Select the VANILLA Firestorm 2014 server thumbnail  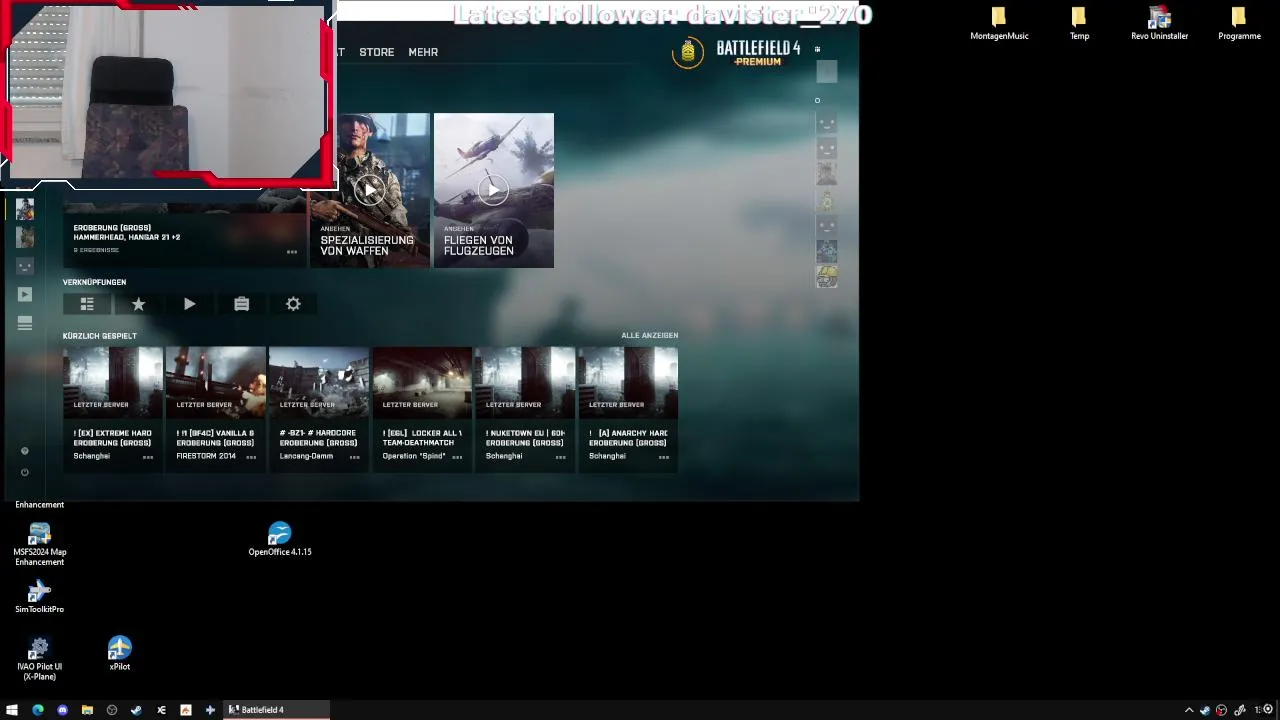click(215, 382)
